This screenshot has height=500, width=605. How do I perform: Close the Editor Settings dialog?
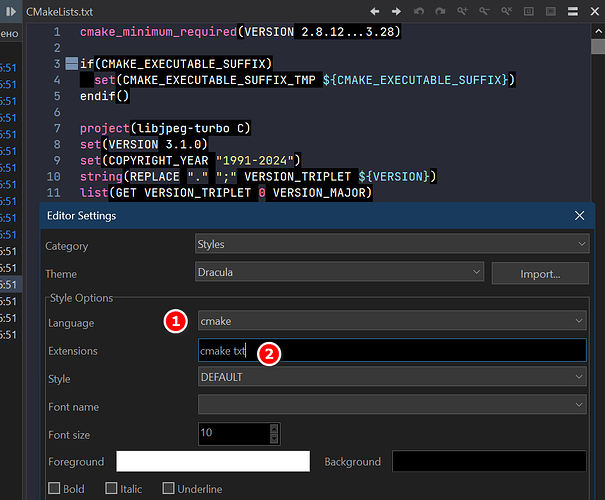click(x=579, y=216)
